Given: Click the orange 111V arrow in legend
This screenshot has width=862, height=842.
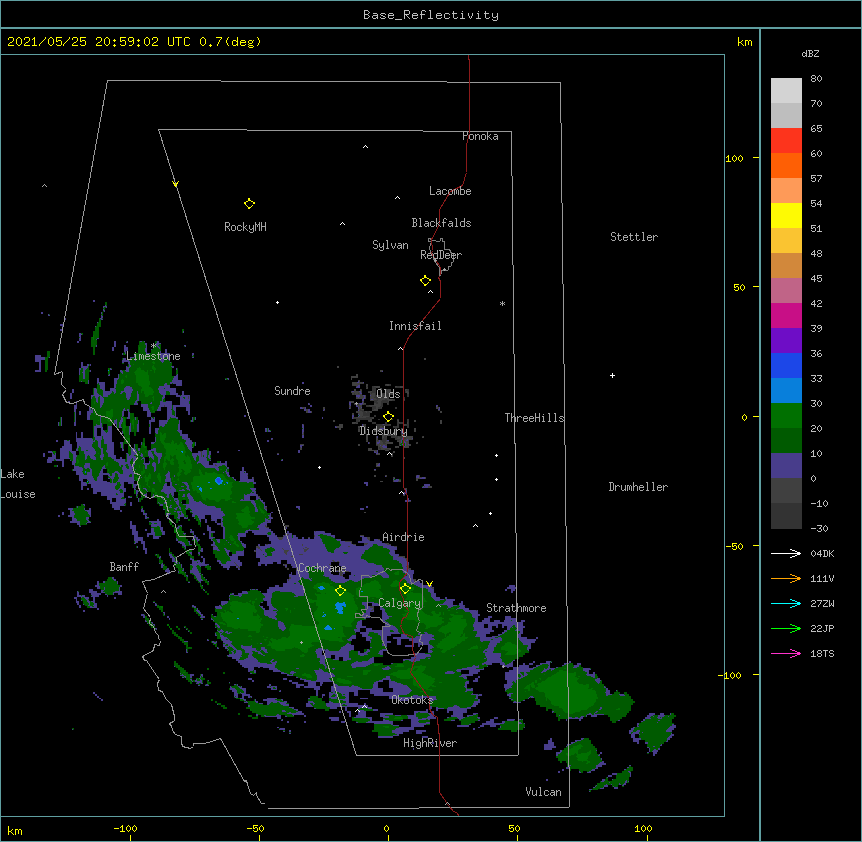Looking at the screenshot, I should [x=786, y=578].
